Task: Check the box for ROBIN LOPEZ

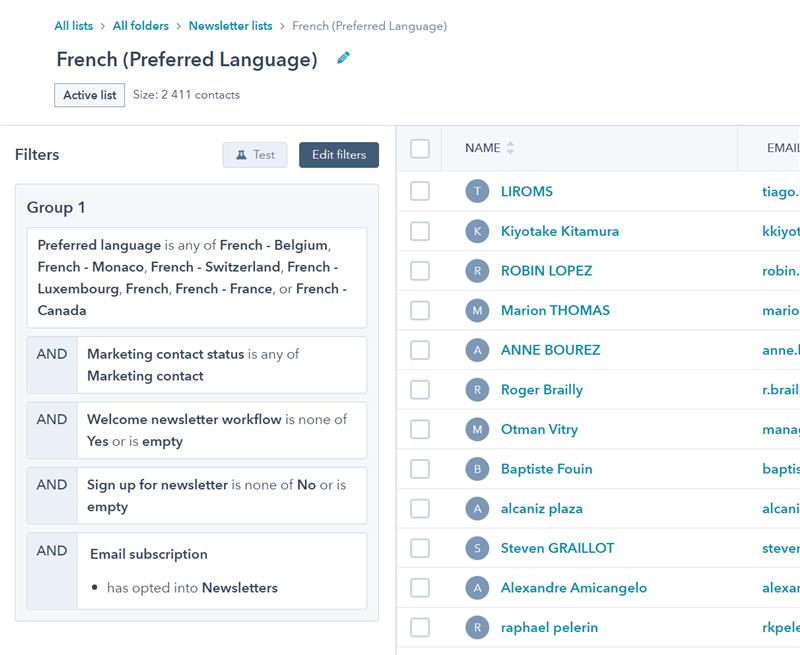Action: coord(420,271)
